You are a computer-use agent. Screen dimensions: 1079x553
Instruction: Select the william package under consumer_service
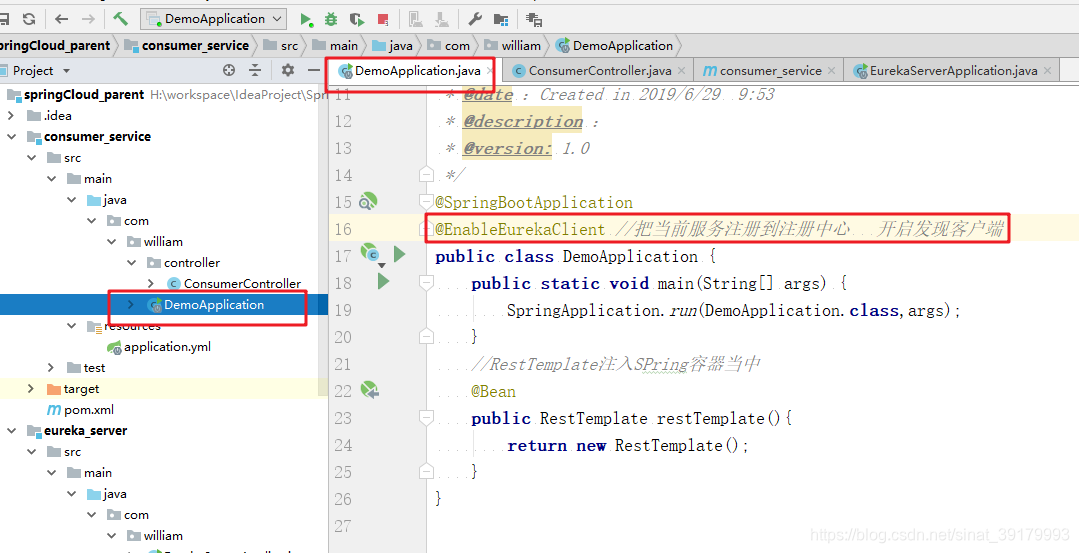pyautogui.click(x=163, y=241)
